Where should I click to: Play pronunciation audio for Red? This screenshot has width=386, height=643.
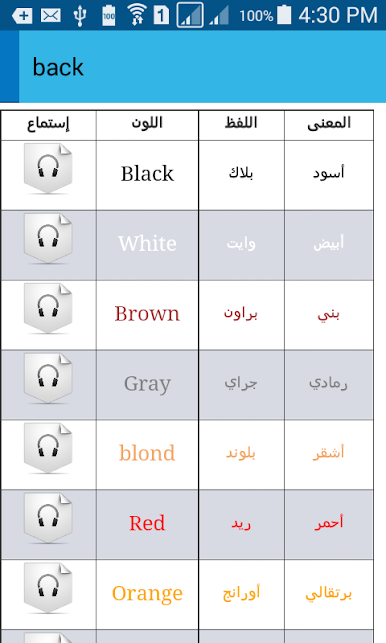pos(48,518)
